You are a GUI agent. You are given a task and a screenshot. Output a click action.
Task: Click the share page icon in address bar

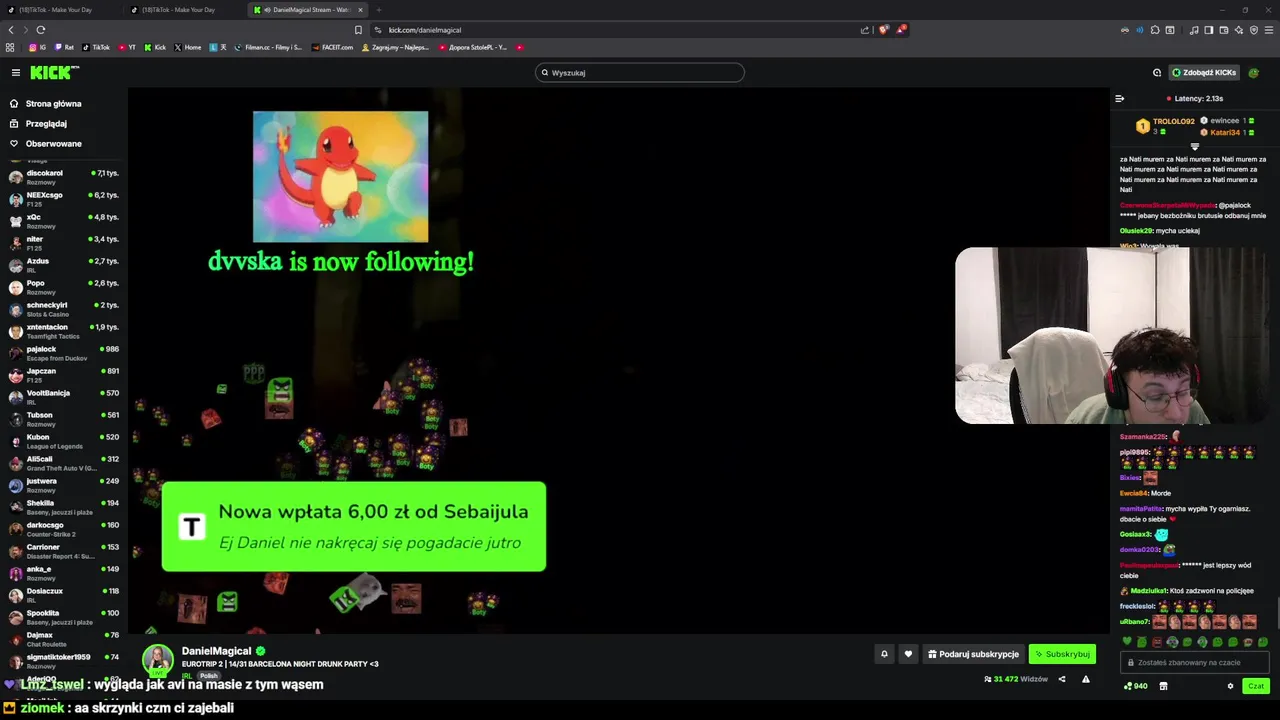pyautogui.click(x=864, y=30)
